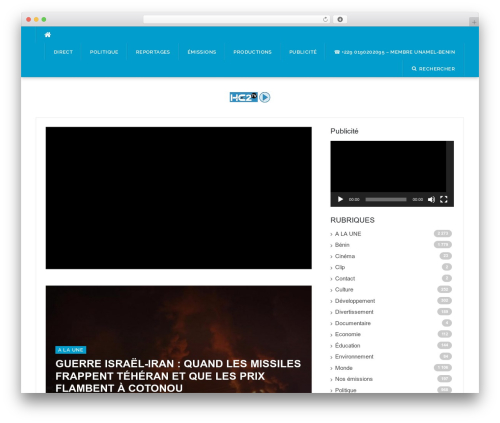Open the Clip rubrique
The width and height of the screenshot is (500, 423).
click(x=340, y=267)
